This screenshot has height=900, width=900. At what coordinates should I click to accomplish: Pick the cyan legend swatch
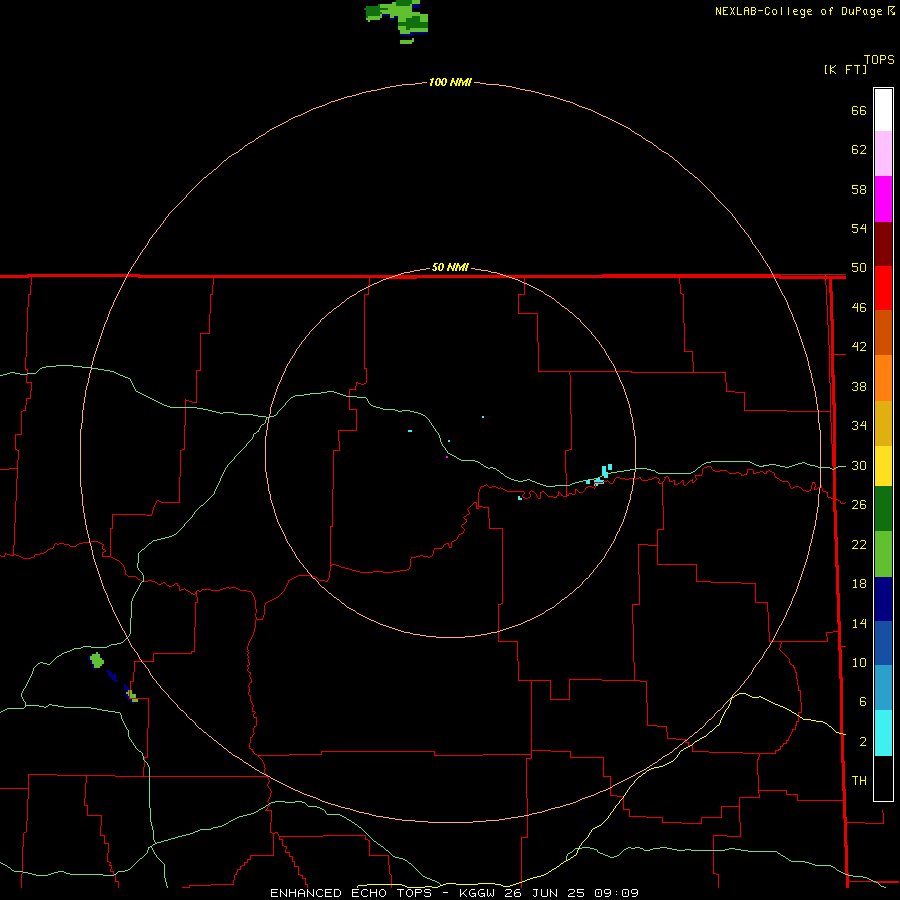coord(883,732)
